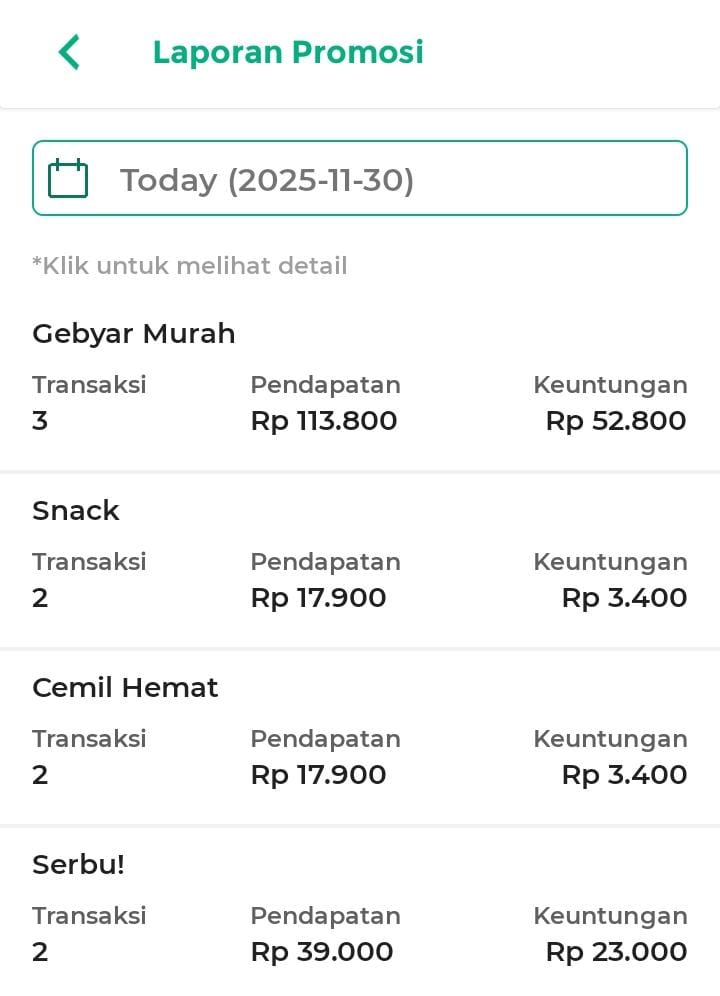720x996 pixels.
Task: Click Gebyar Murah profit Rp 52.800
Action: point(616,421)
